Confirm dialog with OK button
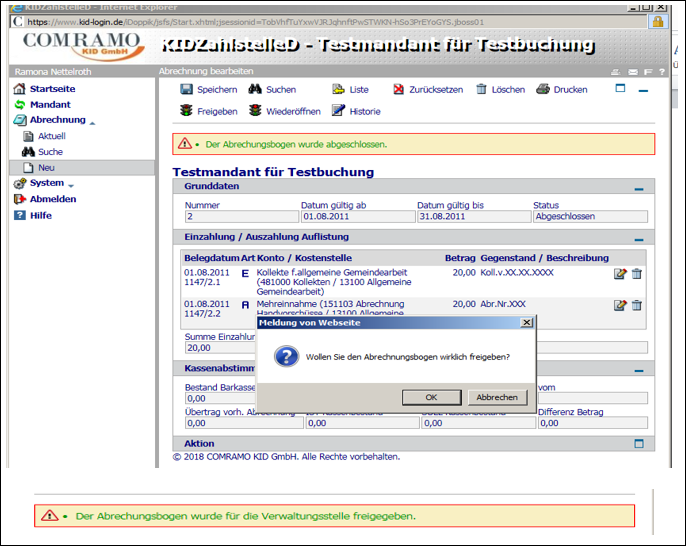This screenshot has height=546, width=686. 431,397
